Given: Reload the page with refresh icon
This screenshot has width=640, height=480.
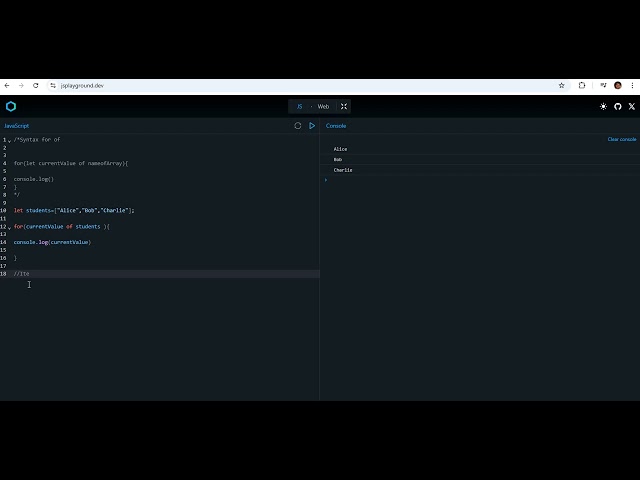Looking at the screenshot, I should click(x=36, y=85).
